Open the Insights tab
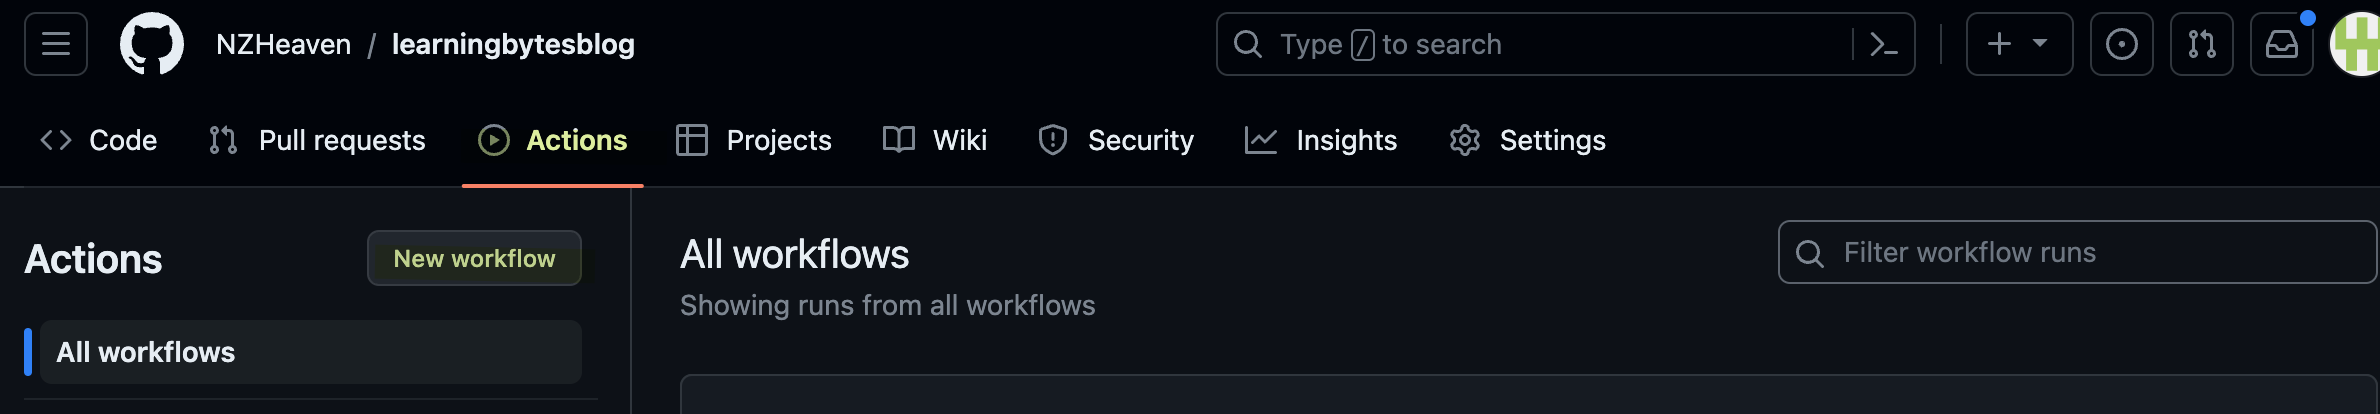This screenshot has width=2380, height=414. point(1321,140)
